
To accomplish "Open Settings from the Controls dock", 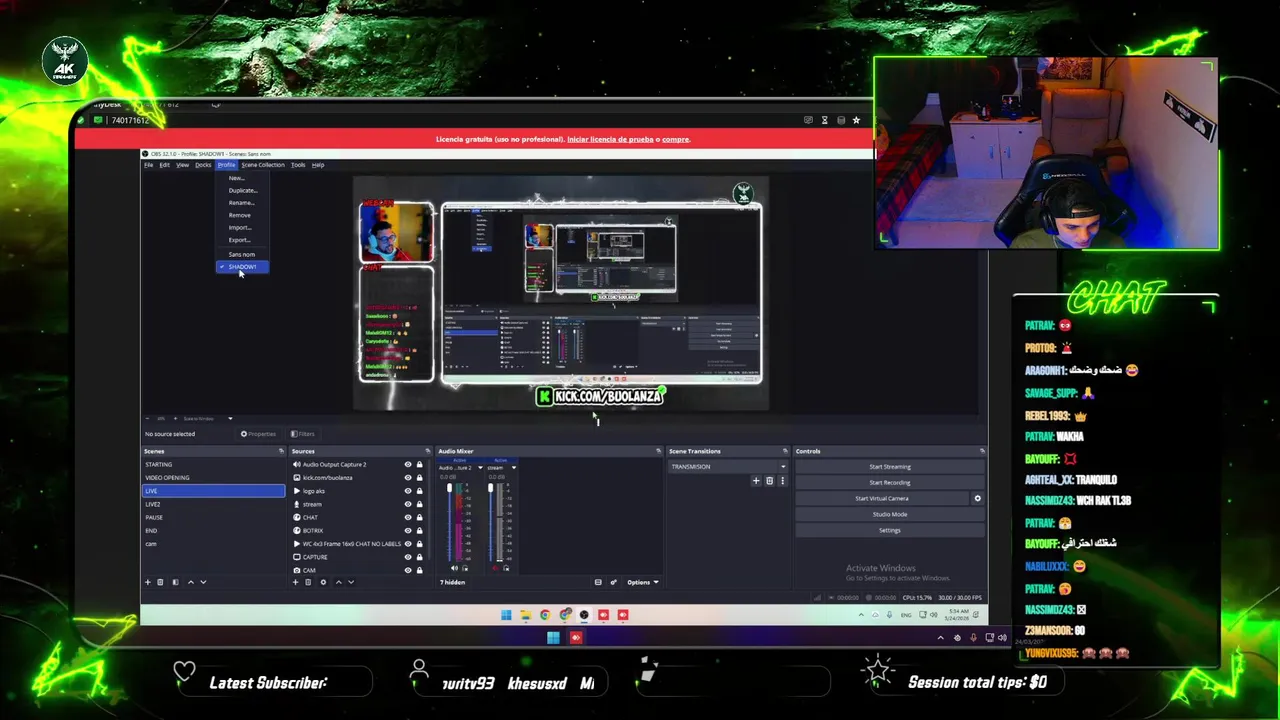I will [x=889, y=531].
